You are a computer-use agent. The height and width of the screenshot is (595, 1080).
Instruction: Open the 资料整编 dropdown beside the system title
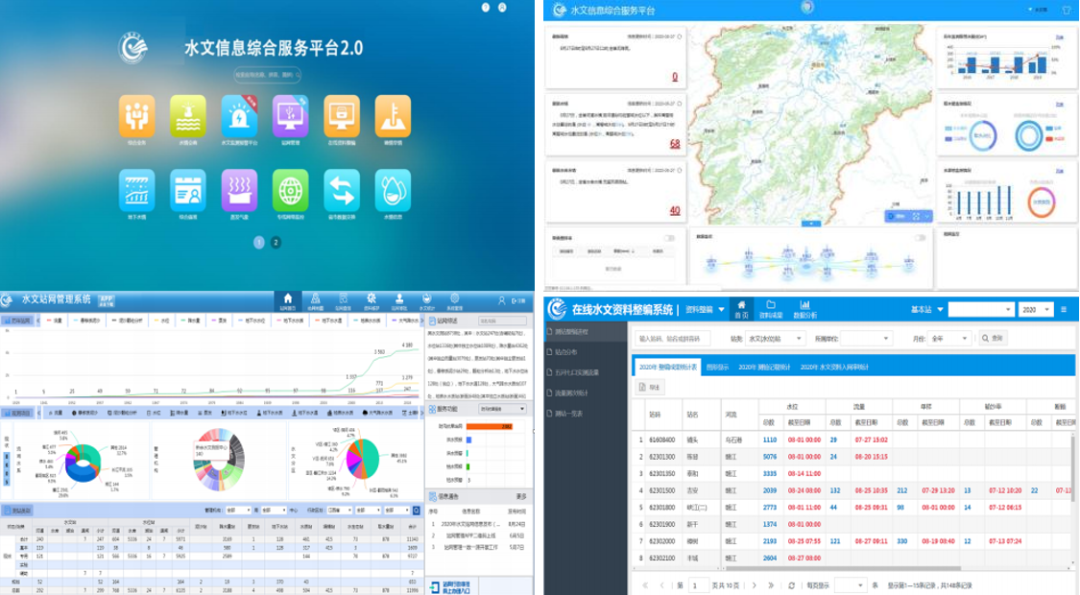pos(705,310)
